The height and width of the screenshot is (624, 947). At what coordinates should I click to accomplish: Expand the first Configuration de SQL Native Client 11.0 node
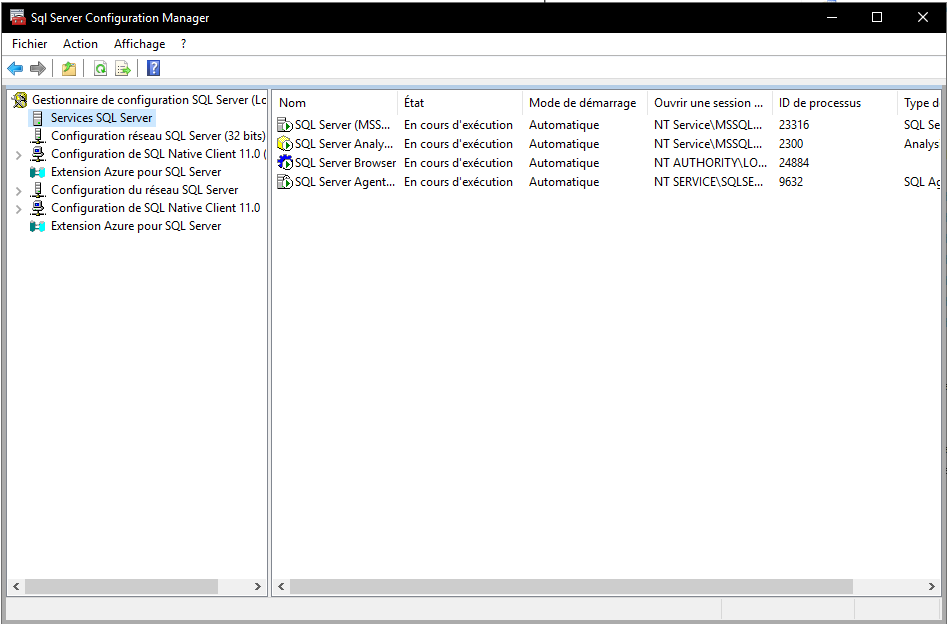point(19,155)
